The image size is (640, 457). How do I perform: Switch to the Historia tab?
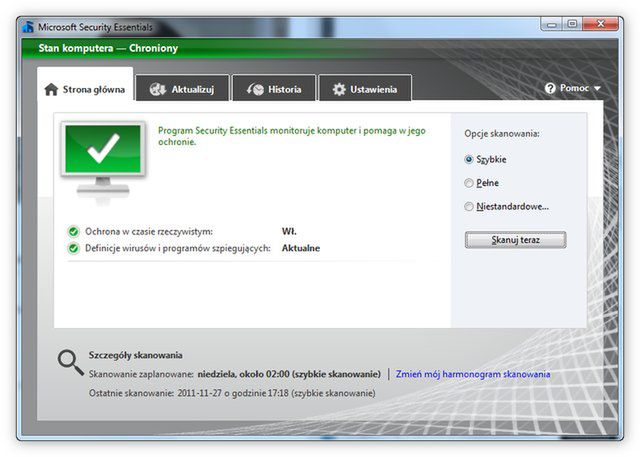pos(274,88)
